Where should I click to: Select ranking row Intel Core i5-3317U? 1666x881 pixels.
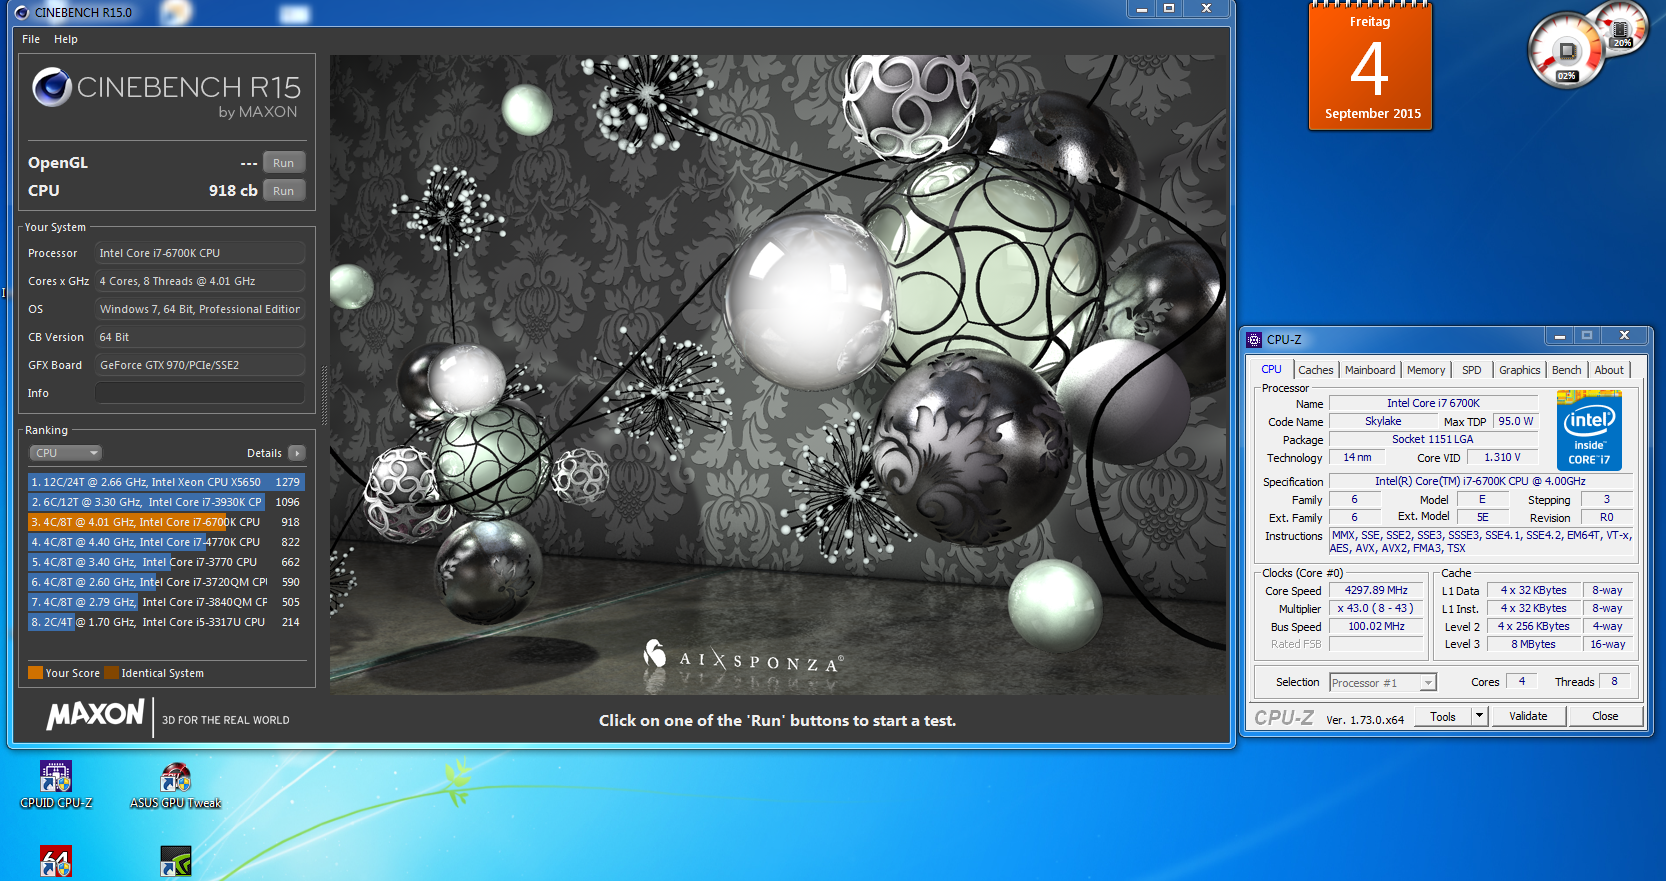166,622
